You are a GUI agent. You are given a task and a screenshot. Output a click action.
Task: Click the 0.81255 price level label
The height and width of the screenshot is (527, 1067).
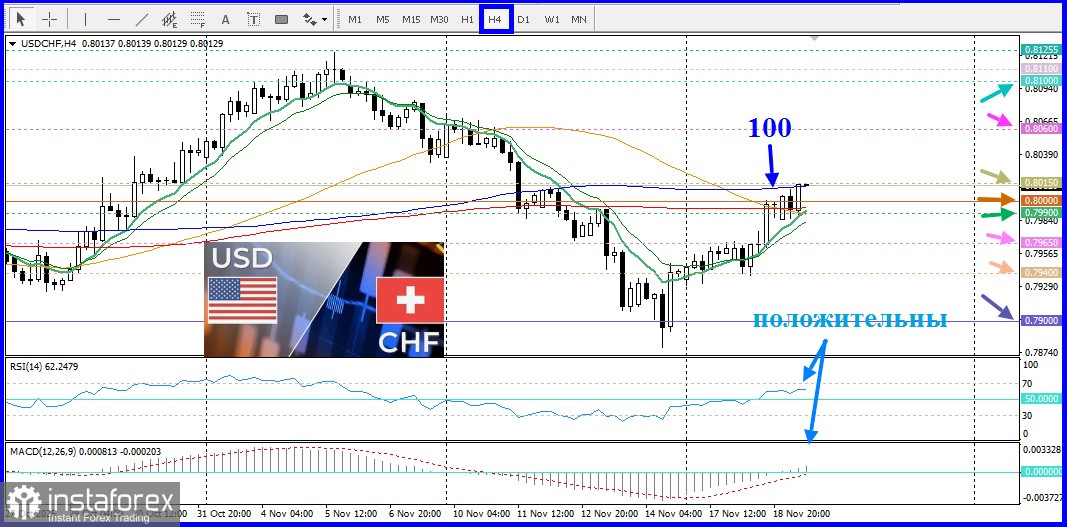point(1040,50)
